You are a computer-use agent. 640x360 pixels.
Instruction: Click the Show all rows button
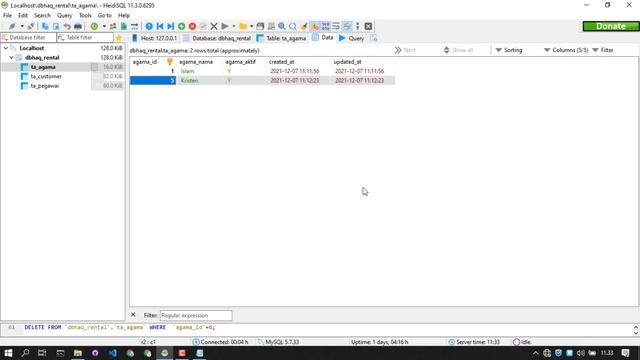[458, 50]
